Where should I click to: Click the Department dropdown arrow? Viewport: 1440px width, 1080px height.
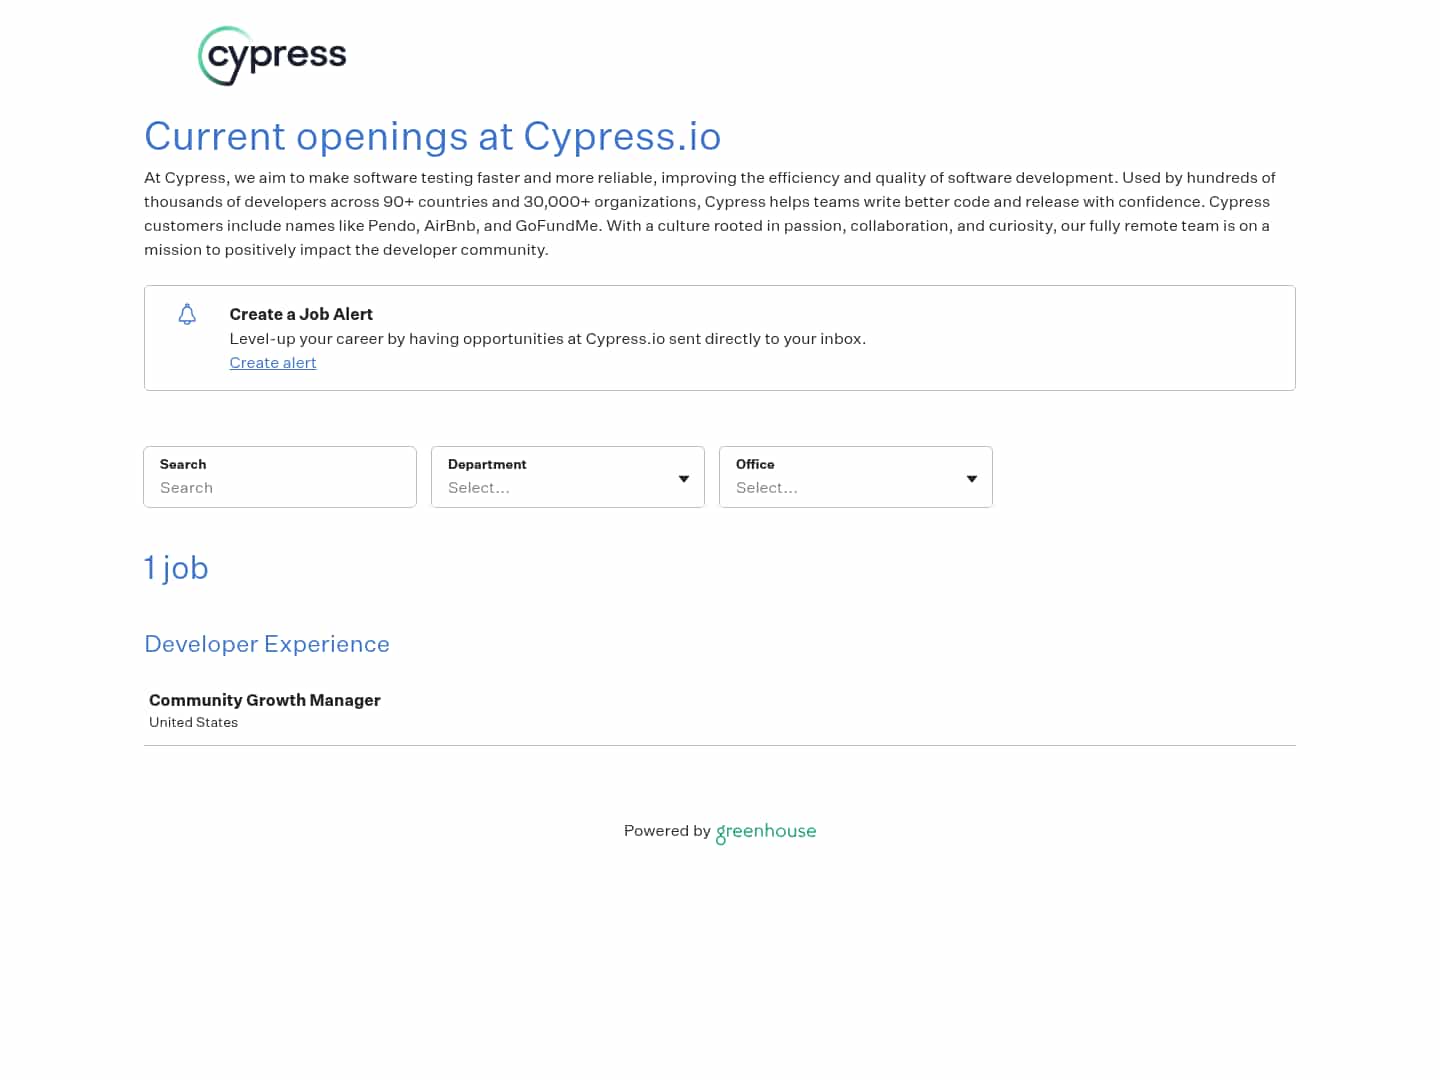coord(684,479)
